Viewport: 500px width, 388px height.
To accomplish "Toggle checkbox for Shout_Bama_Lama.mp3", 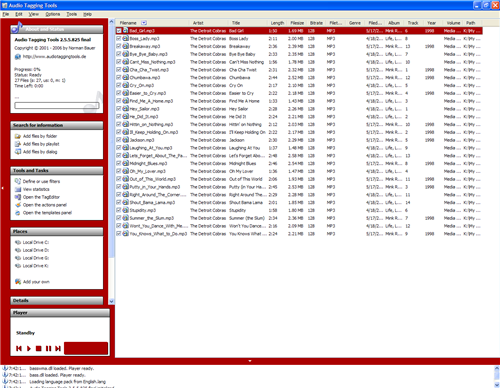I will [119, 202].
